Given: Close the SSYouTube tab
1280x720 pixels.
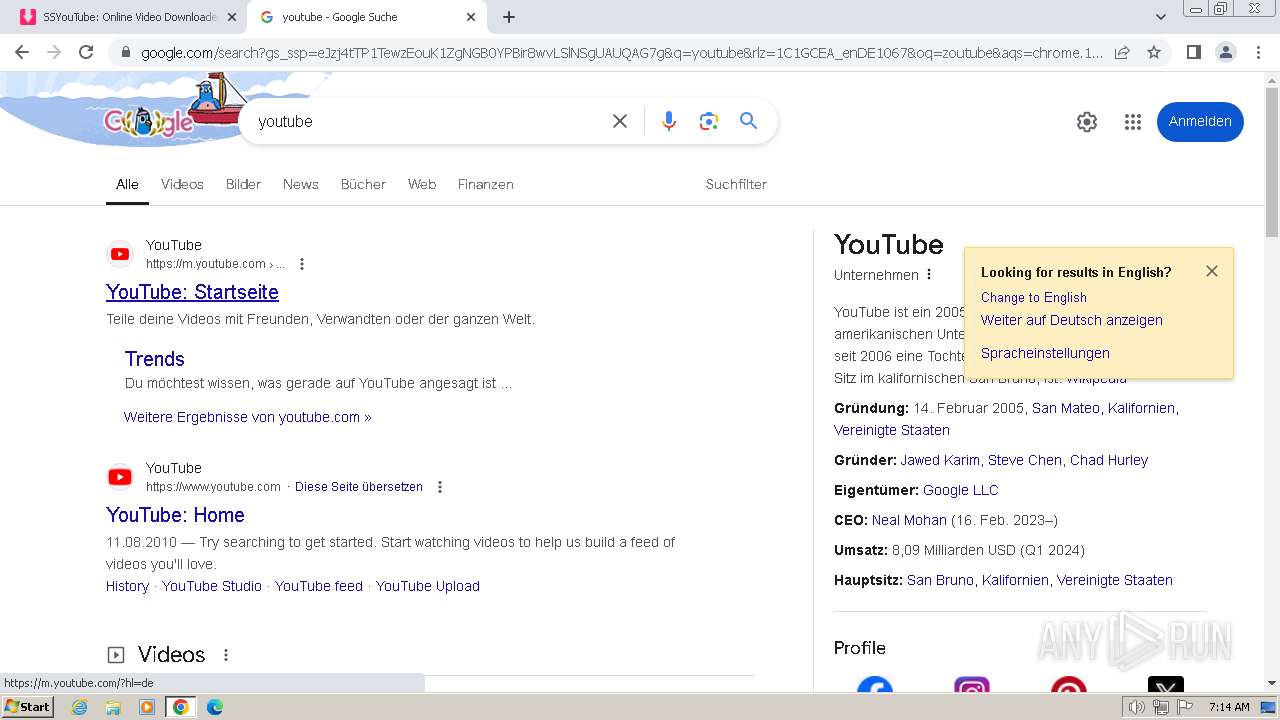Looking at the screenshot, I should click(231, 17).
